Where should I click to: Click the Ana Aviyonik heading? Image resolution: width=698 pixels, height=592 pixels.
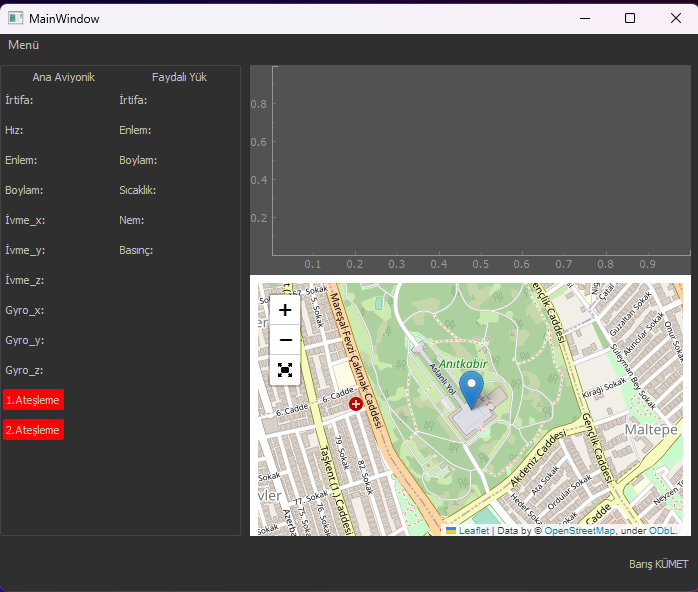(x=63, y=77)
